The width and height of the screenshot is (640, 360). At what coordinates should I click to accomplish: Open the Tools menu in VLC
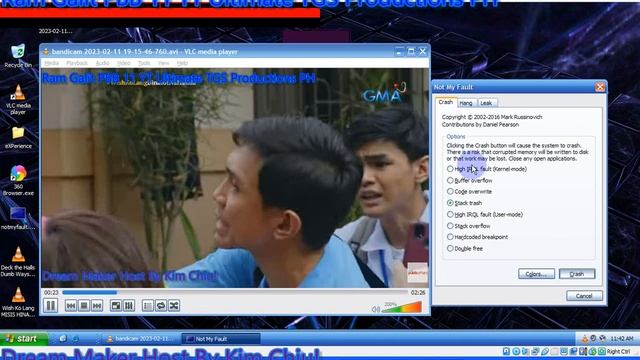[144, 63]
